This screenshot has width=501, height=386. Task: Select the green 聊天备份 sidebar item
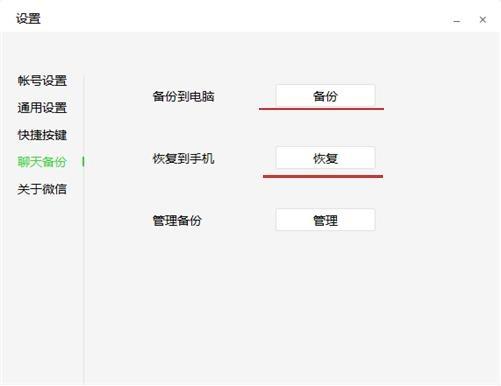pos(42,162)
